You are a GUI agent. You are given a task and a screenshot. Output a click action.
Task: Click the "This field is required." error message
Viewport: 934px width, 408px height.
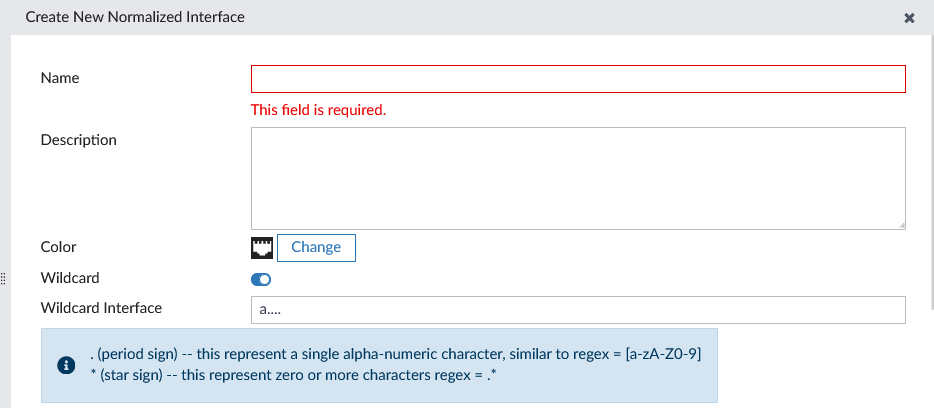click(318, 110)
